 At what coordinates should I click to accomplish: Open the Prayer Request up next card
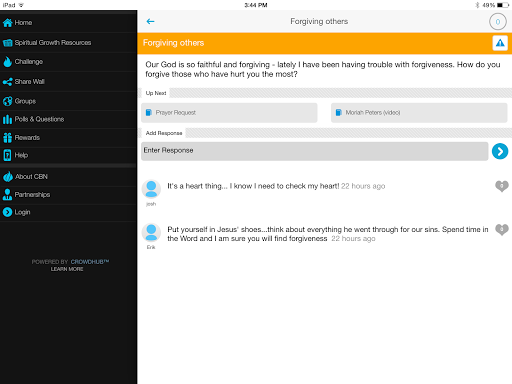pyautogui.click(x=229, y=113)
